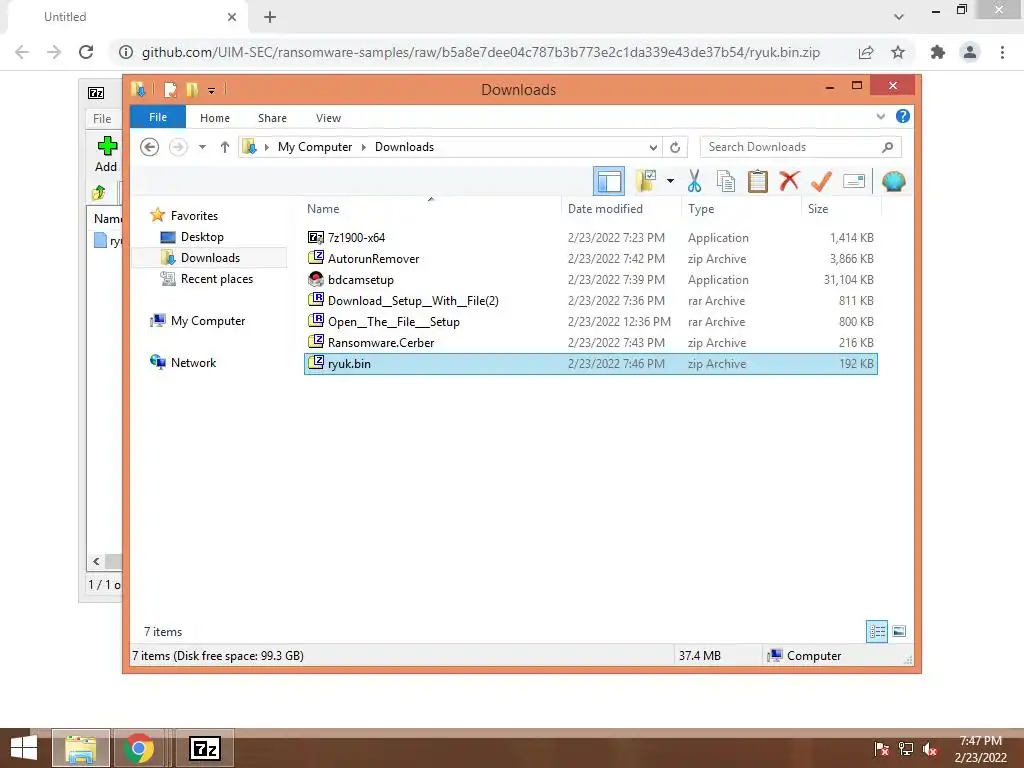This screenshot has width=1024, height=768.
Task: Click the Chrome address bar URL
Action: tap(481, 52)
